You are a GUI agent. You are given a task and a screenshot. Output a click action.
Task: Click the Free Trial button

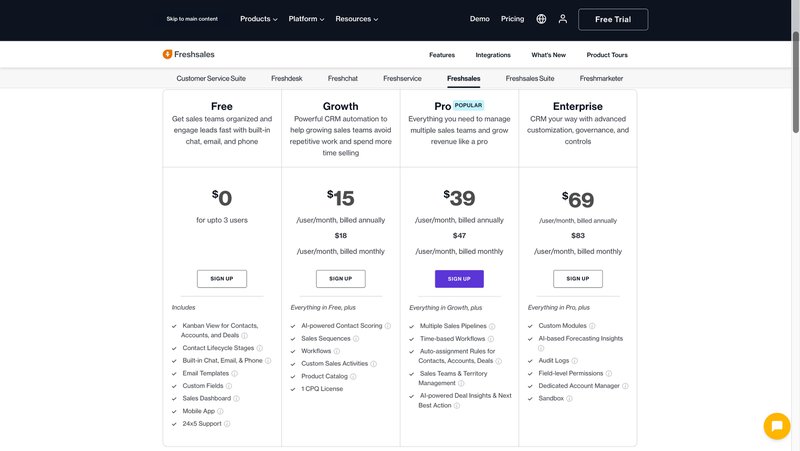tap(613, 19)
